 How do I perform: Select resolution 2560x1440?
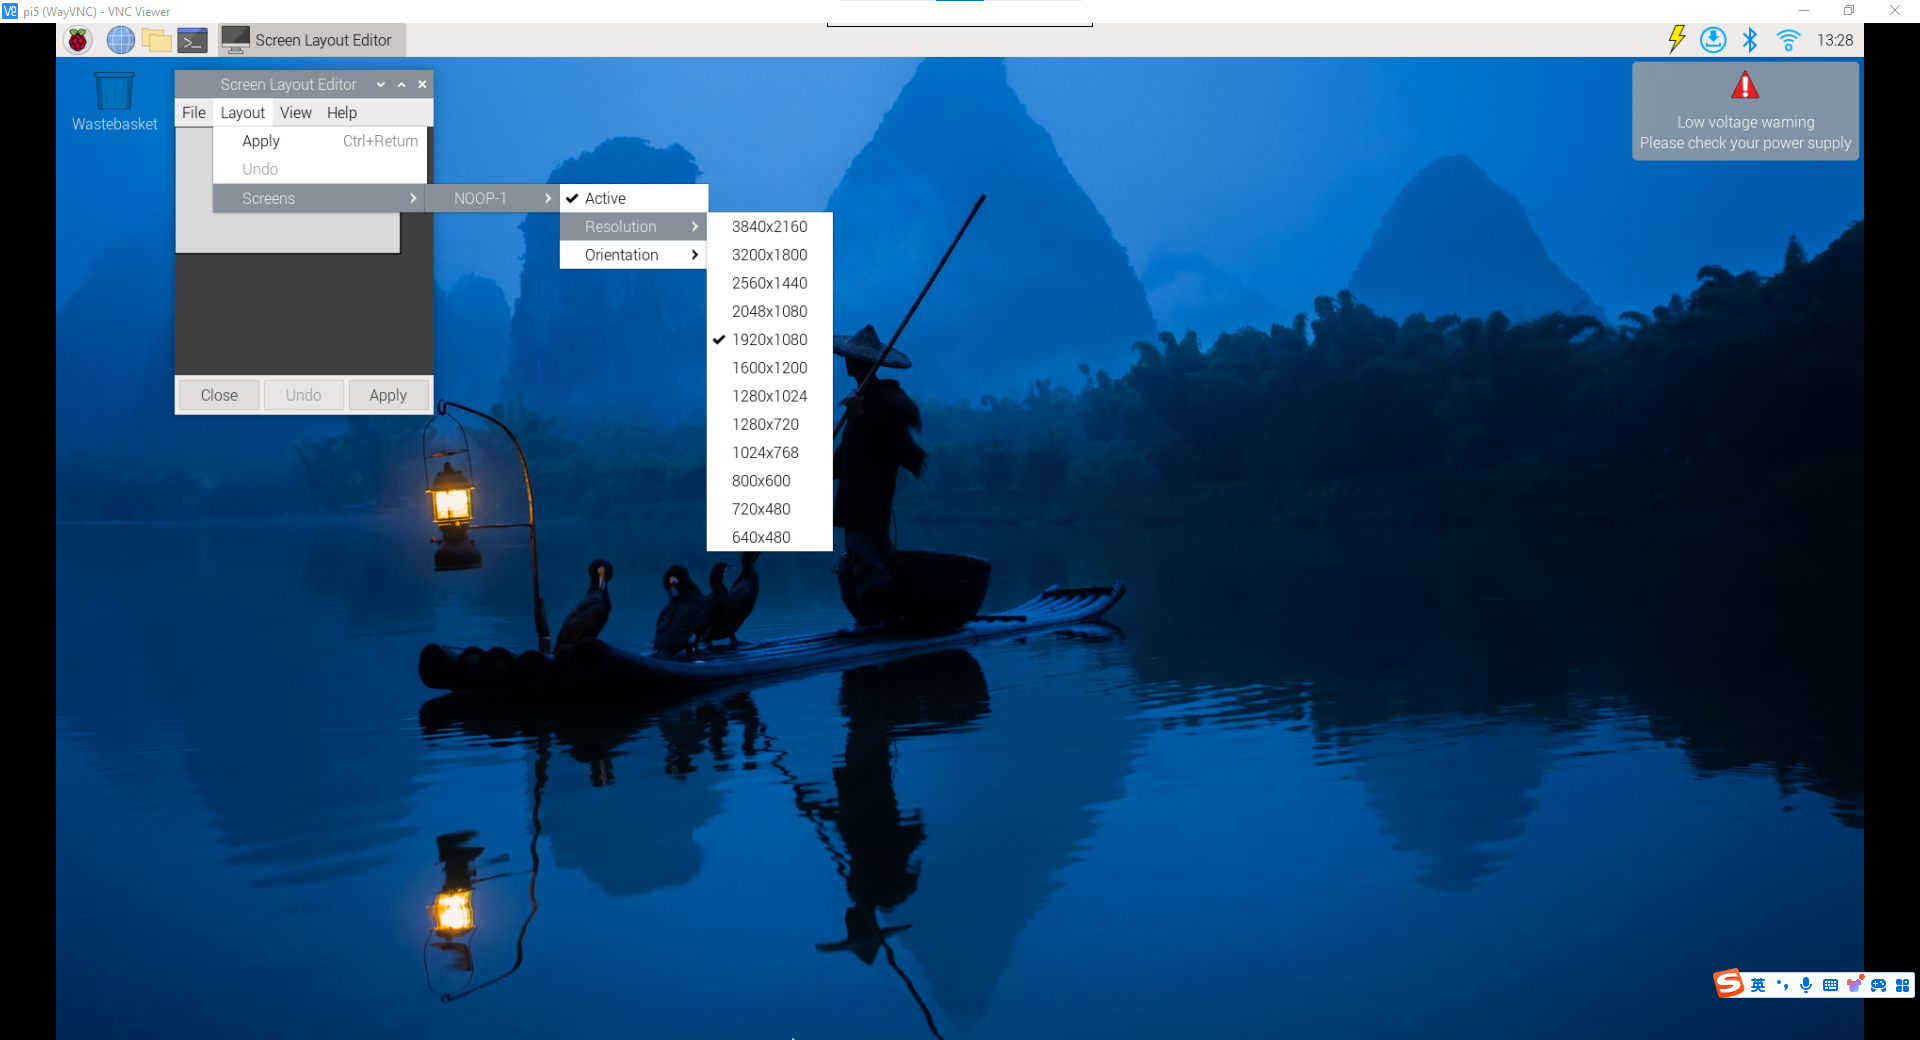[769, 283]
